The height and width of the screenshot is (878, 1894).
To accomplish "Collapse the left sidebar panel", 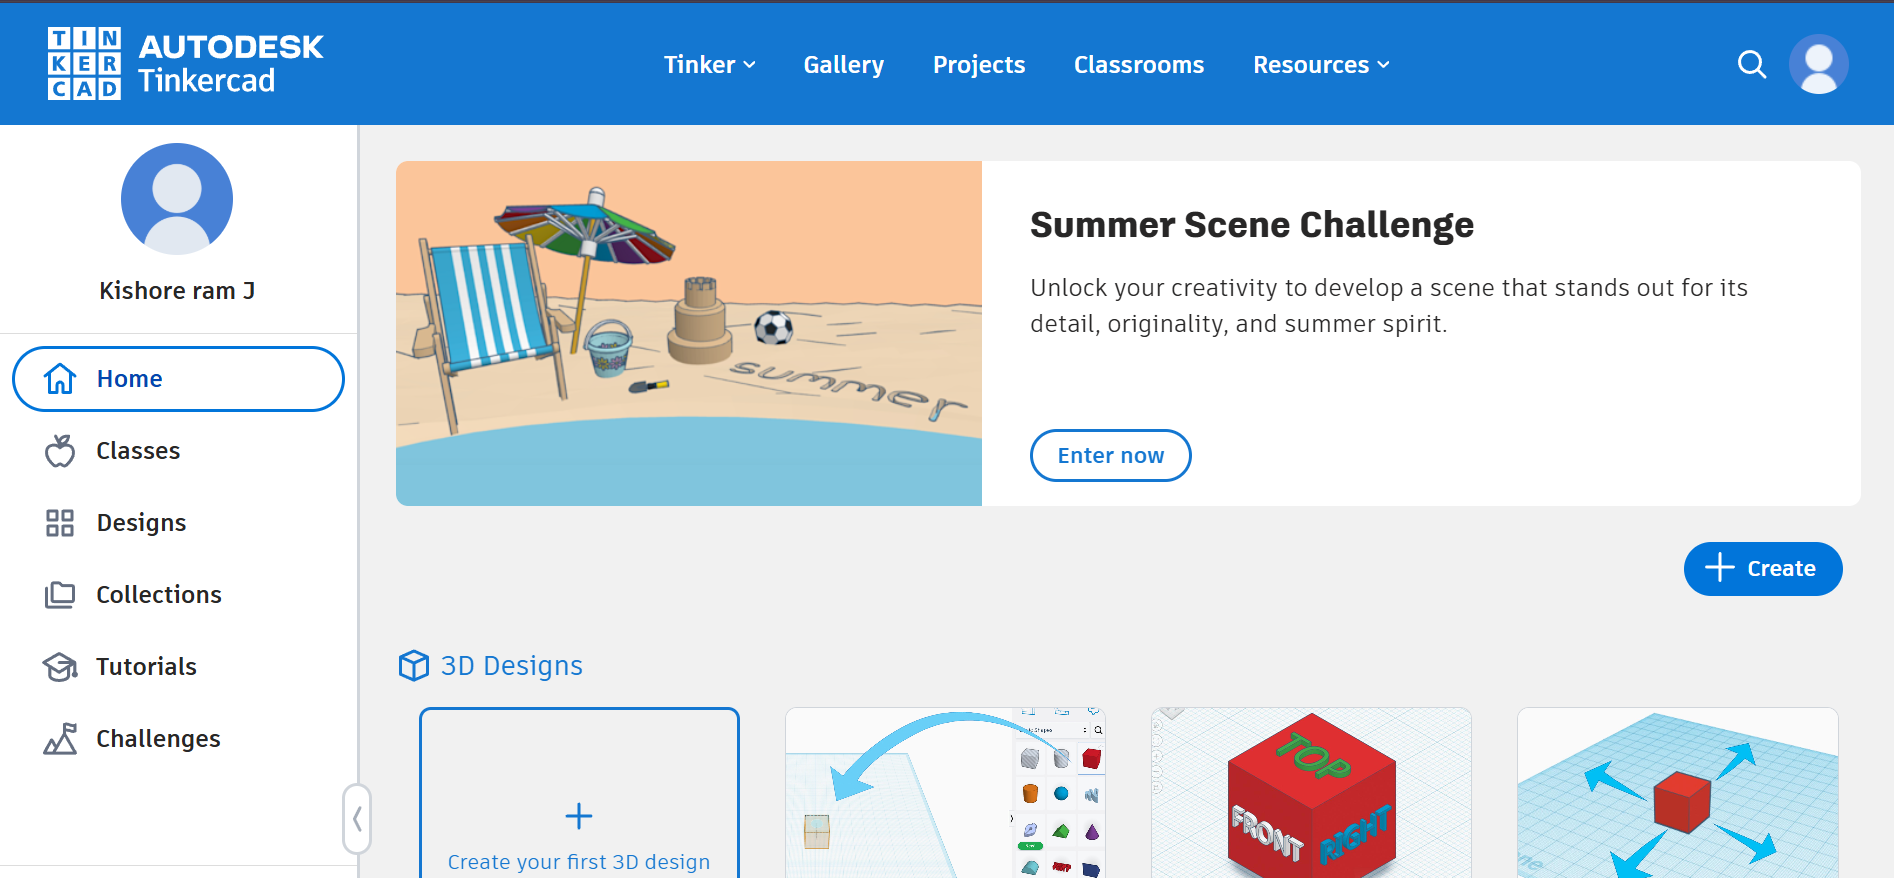I will [357, 819].
